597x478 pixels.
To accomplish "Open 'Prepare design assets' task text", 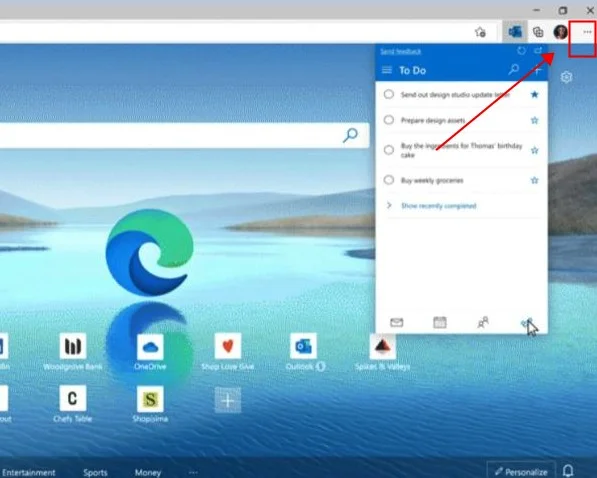I will (x=433, y=120).
